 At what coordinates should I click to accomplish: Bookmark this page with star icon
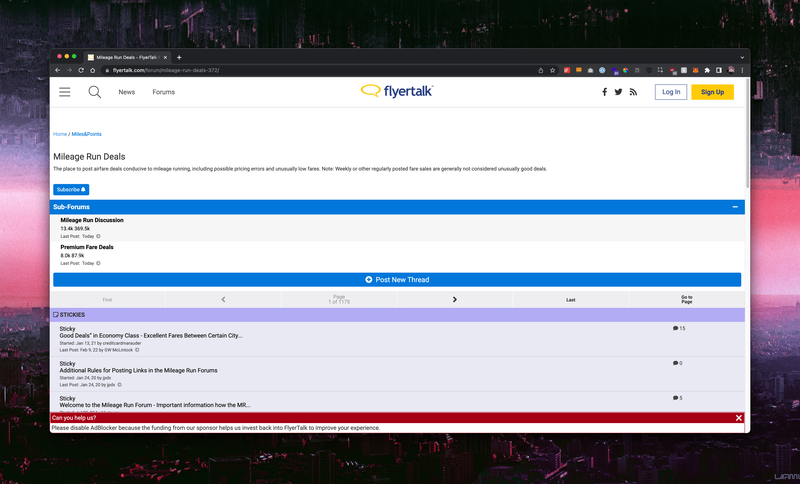pyautogui.click(x=553, y=70)
